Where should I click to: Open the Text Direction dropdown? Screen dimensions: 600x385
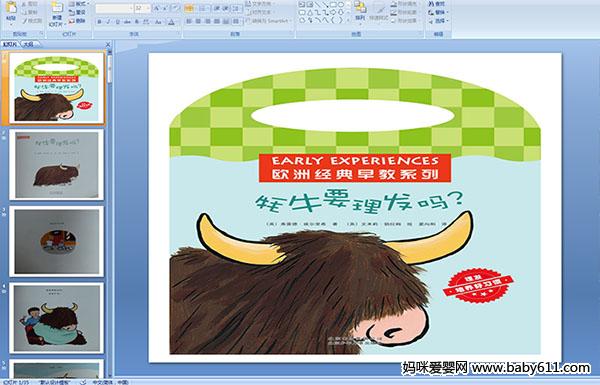(x=260, y=4)
